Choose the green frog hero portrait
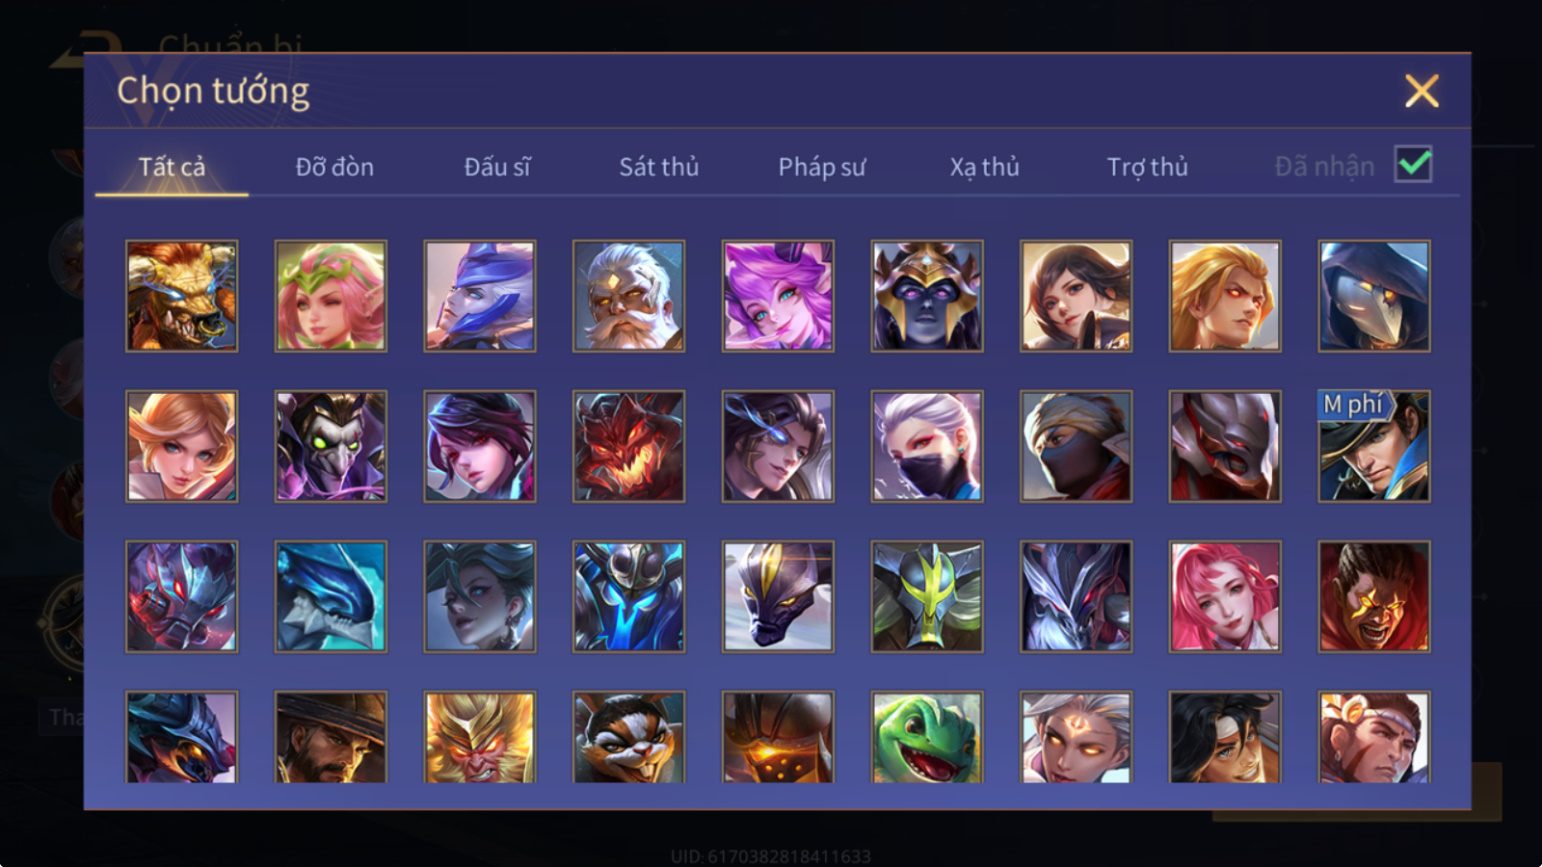This screenshot has width=1542, height=867. coord(927,737)
